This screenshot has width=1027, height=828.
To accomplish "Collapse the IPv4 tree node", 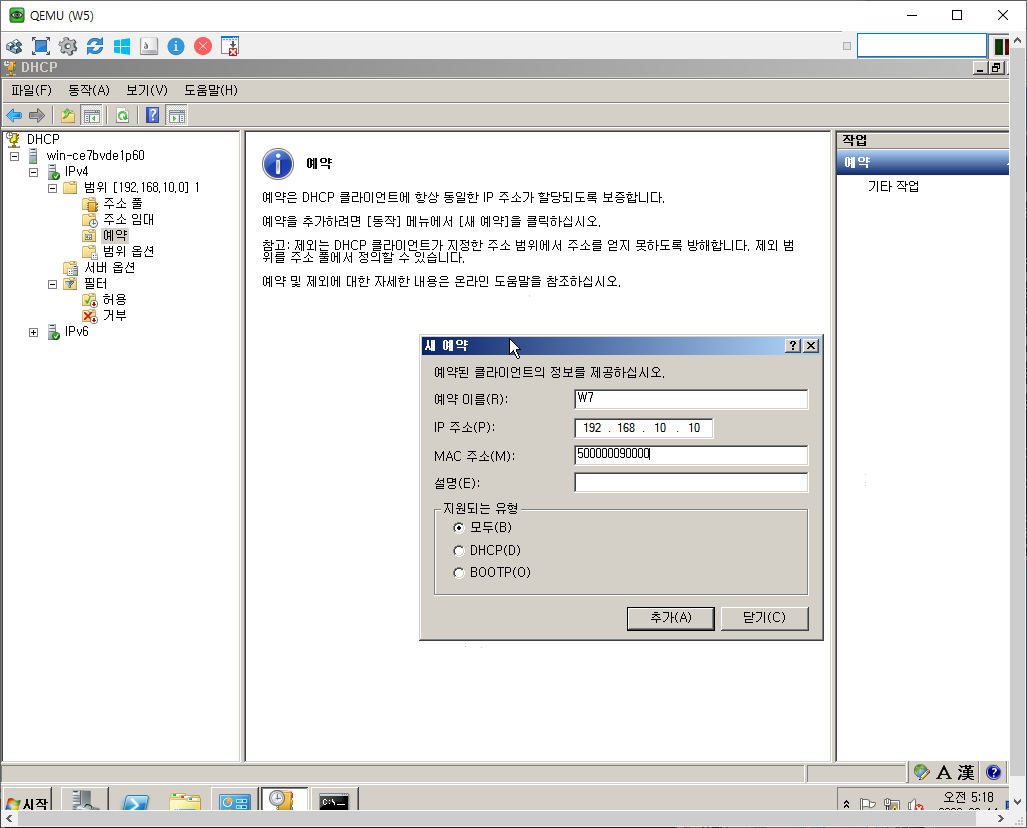I will 33,172.
